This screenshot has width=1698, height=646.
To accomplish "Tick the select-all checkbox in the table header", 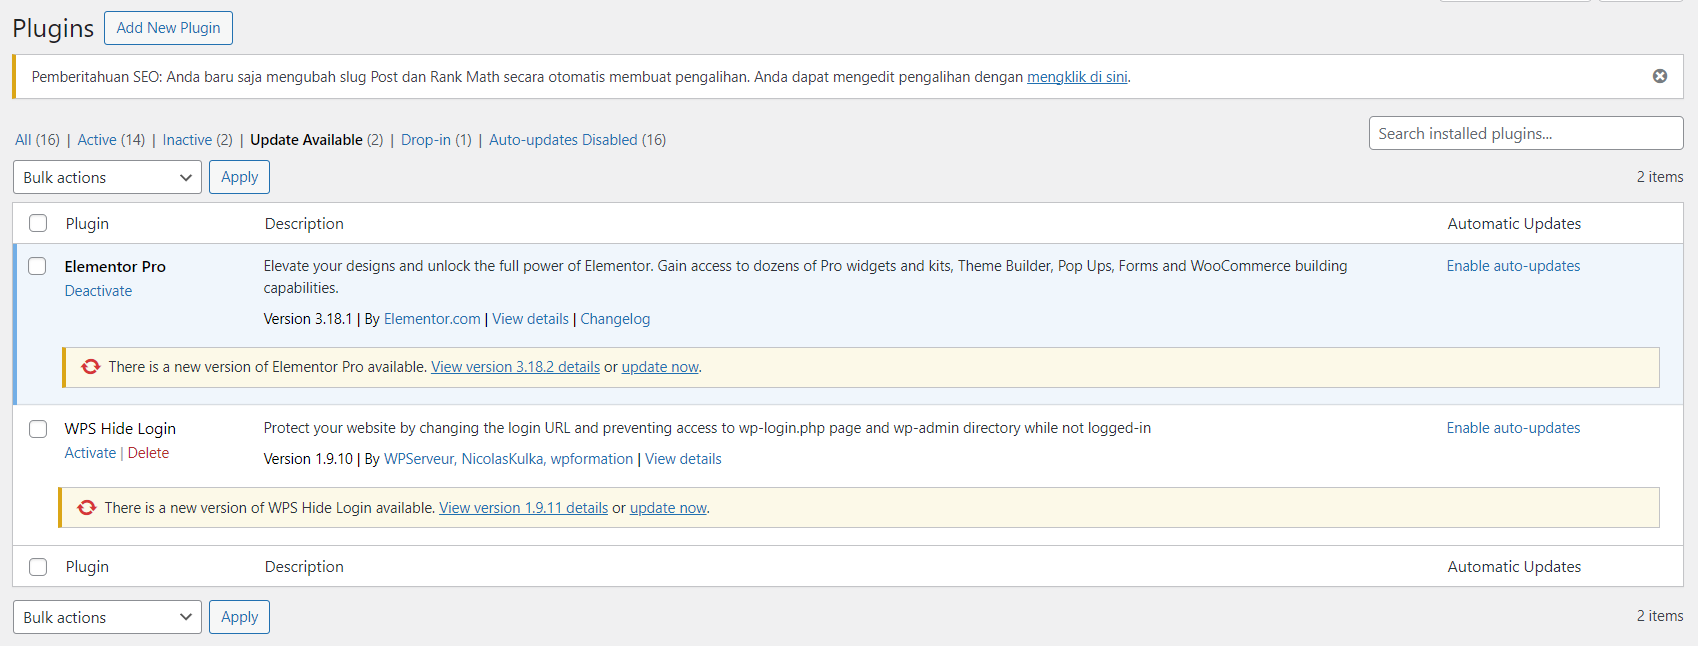I will pos(38,223).
